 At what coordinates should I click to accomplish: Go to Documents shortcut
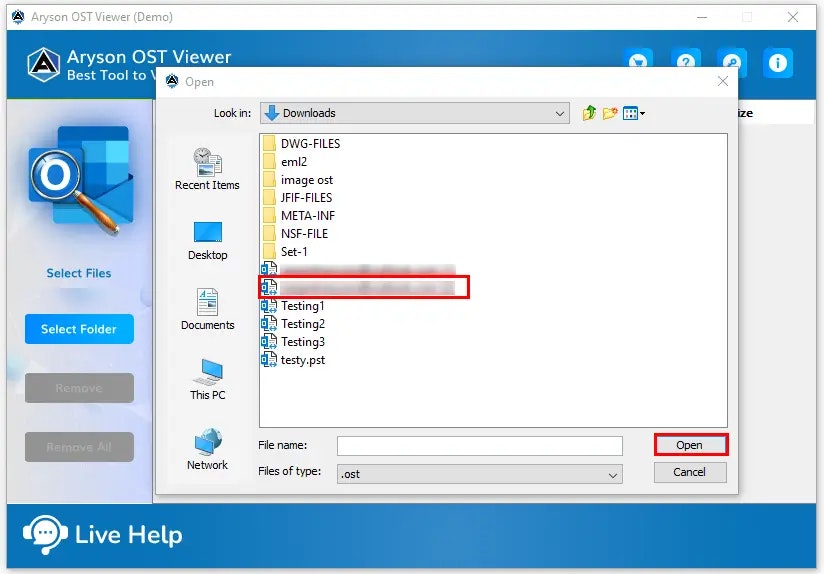pos(208,310)
